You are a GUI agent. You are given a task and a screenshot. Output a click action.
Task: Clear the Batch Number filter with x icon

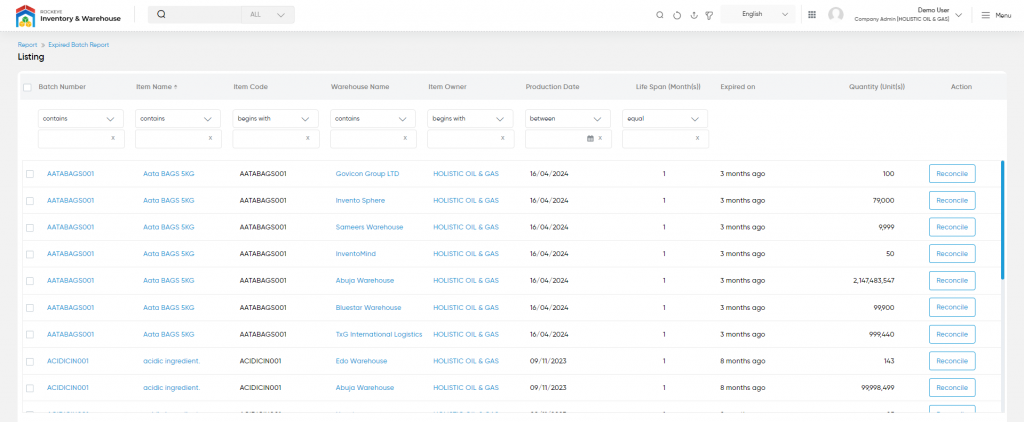point(113,138)
